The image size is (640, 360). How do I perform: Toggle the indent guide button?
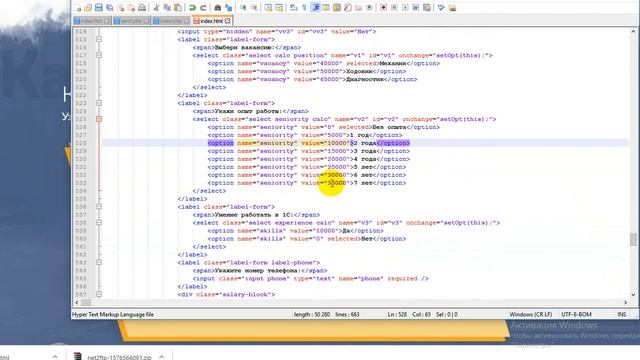tap(316, 8)
